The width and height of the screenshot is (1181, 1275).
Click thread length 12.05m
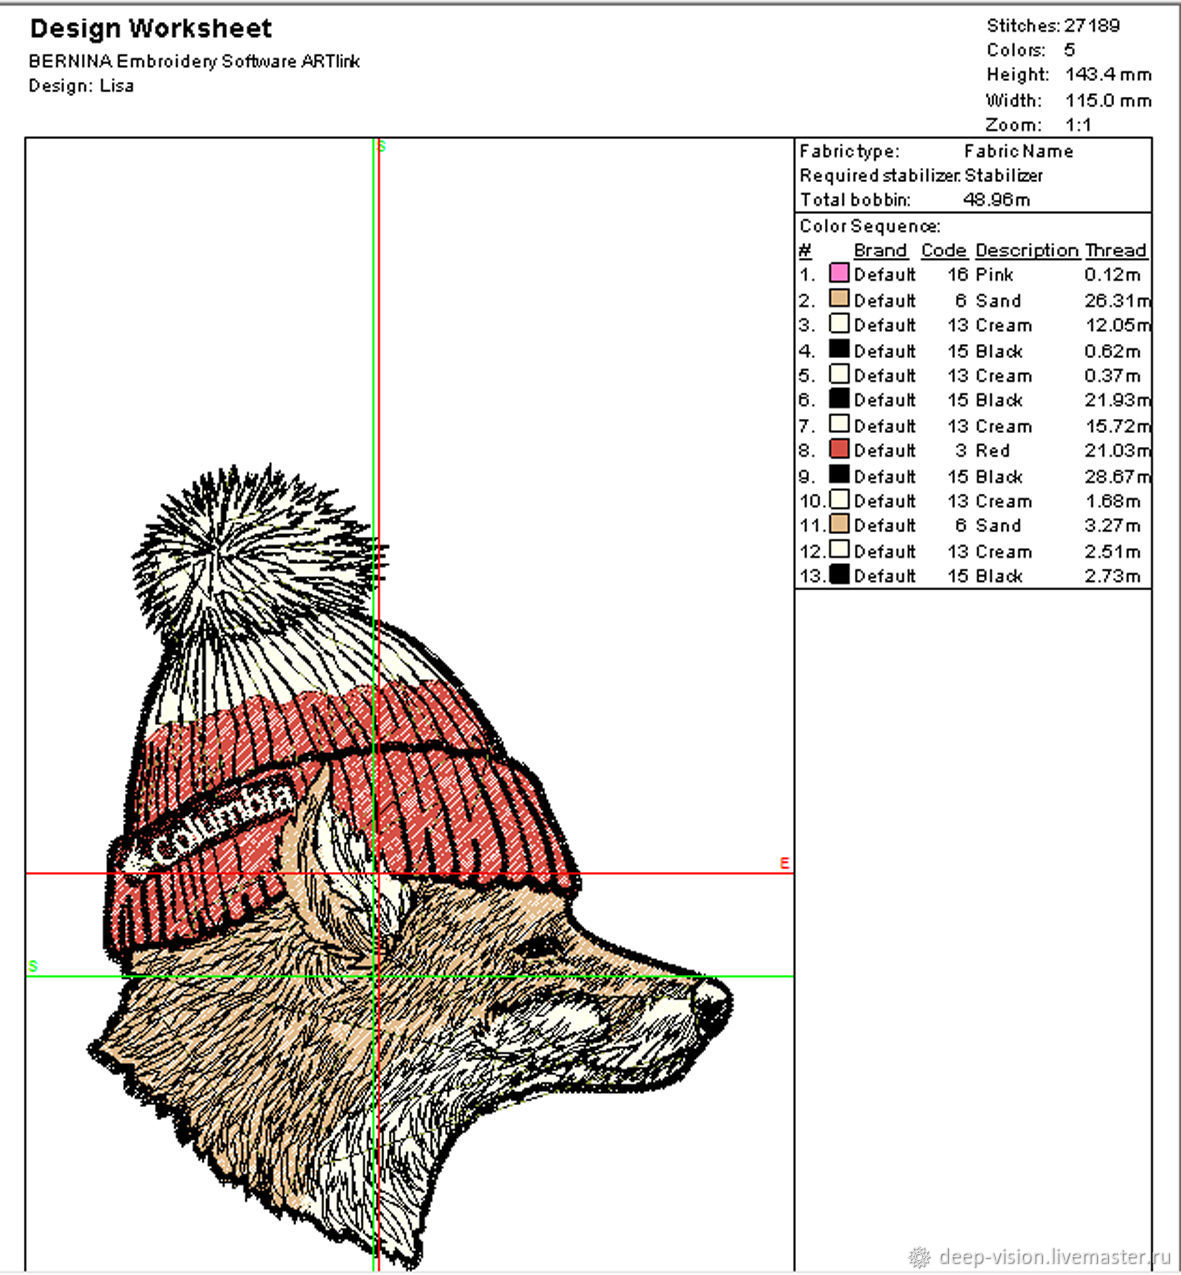coord(1118,325)
